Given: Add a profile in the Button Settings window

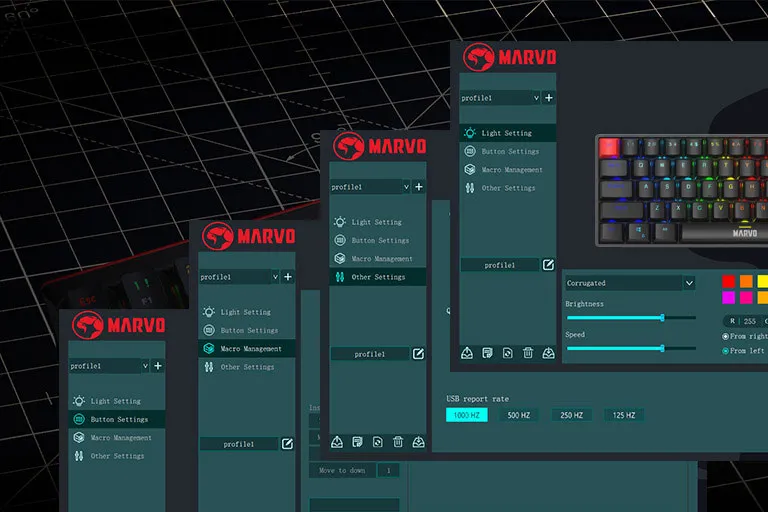Looking at the screenshot, I should tap(158, 366).
